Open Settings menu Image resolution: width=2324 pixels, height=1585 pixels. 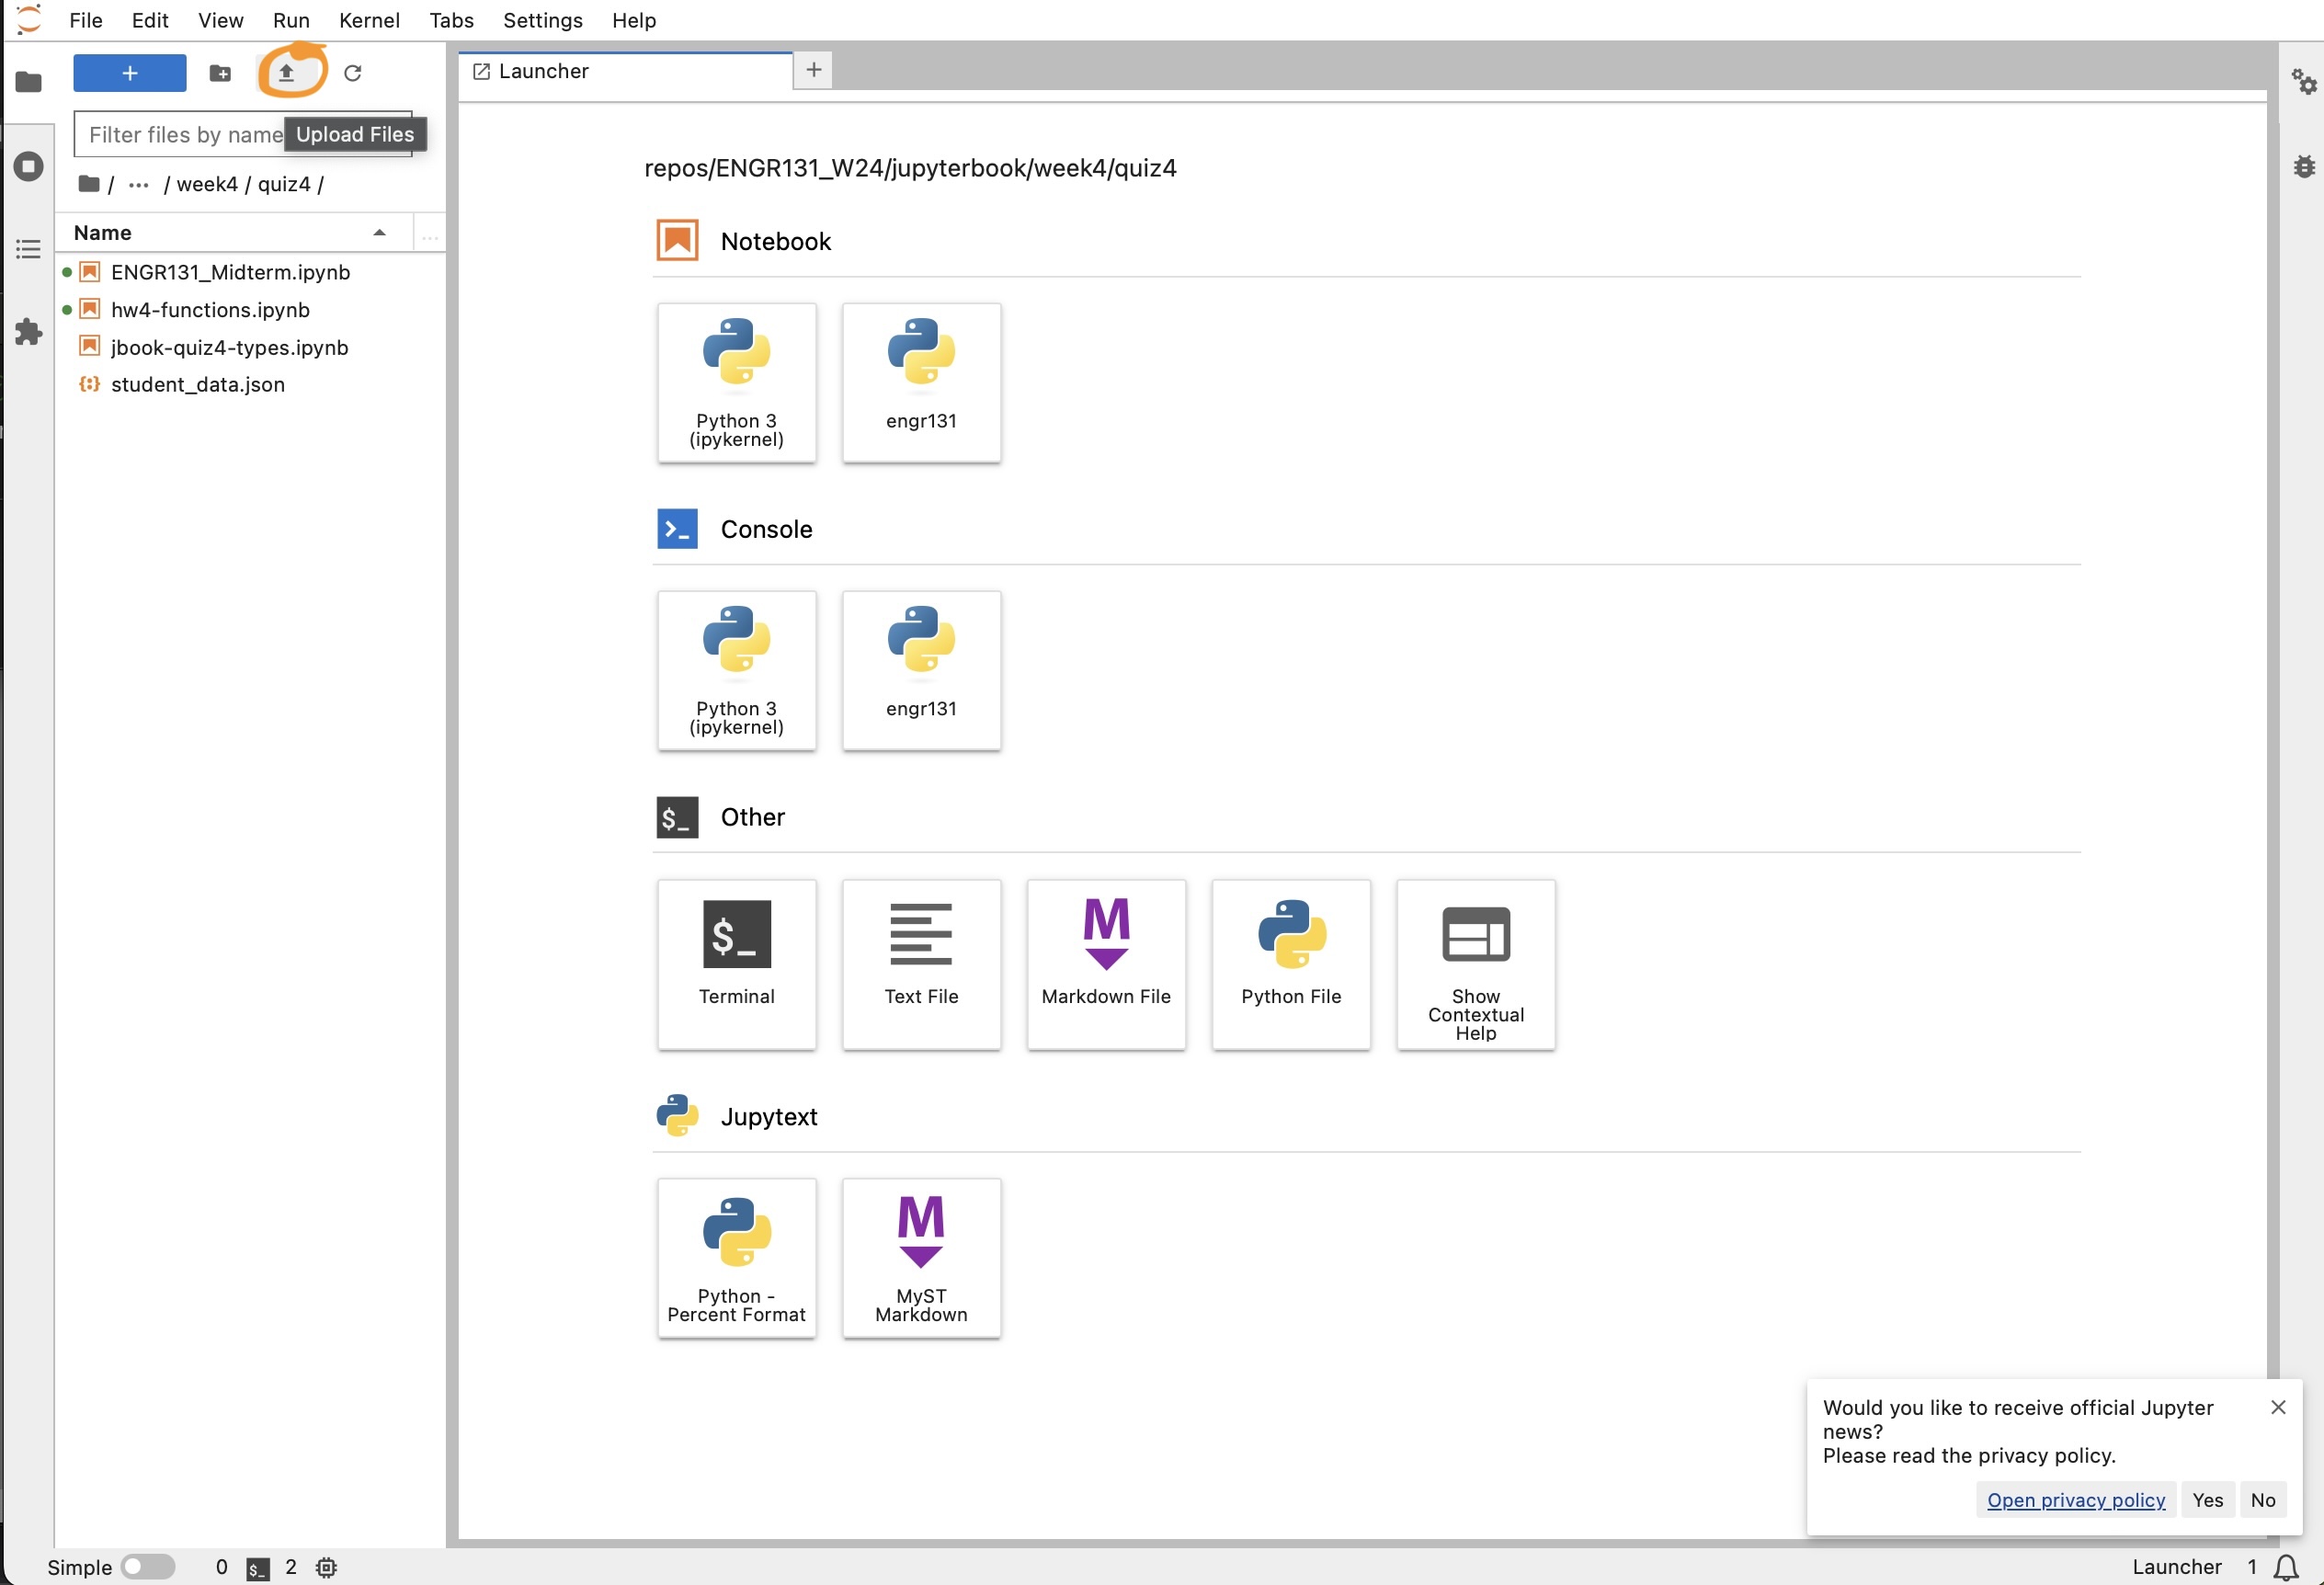pos(543,20)
